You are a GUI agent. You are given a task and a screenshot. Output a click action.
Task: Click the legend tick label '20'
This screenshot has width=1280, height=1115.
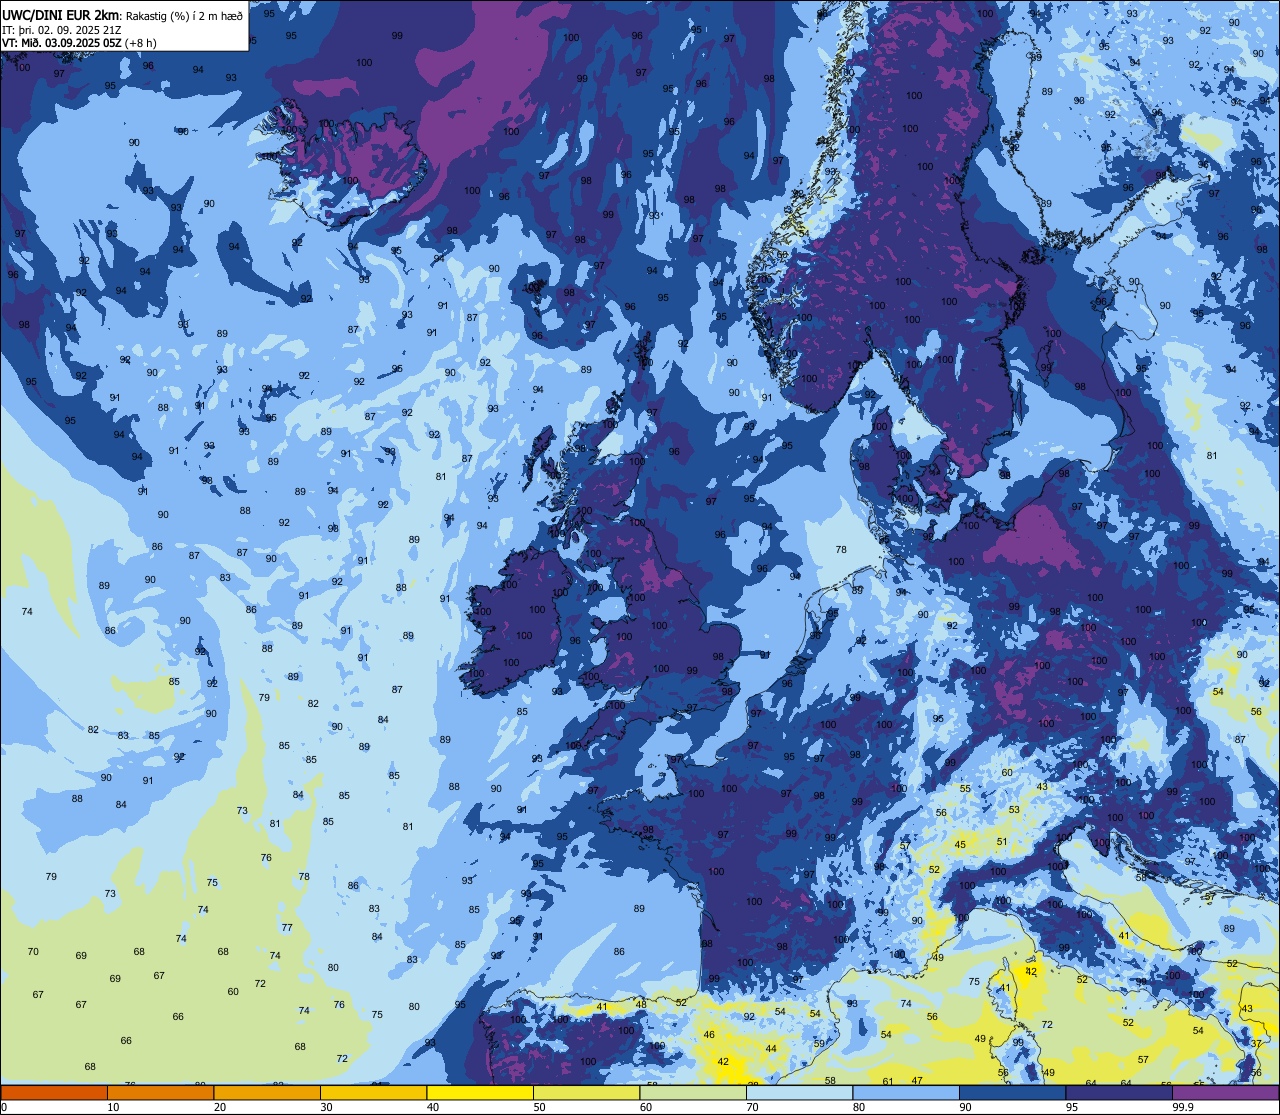click(220, 1107)
